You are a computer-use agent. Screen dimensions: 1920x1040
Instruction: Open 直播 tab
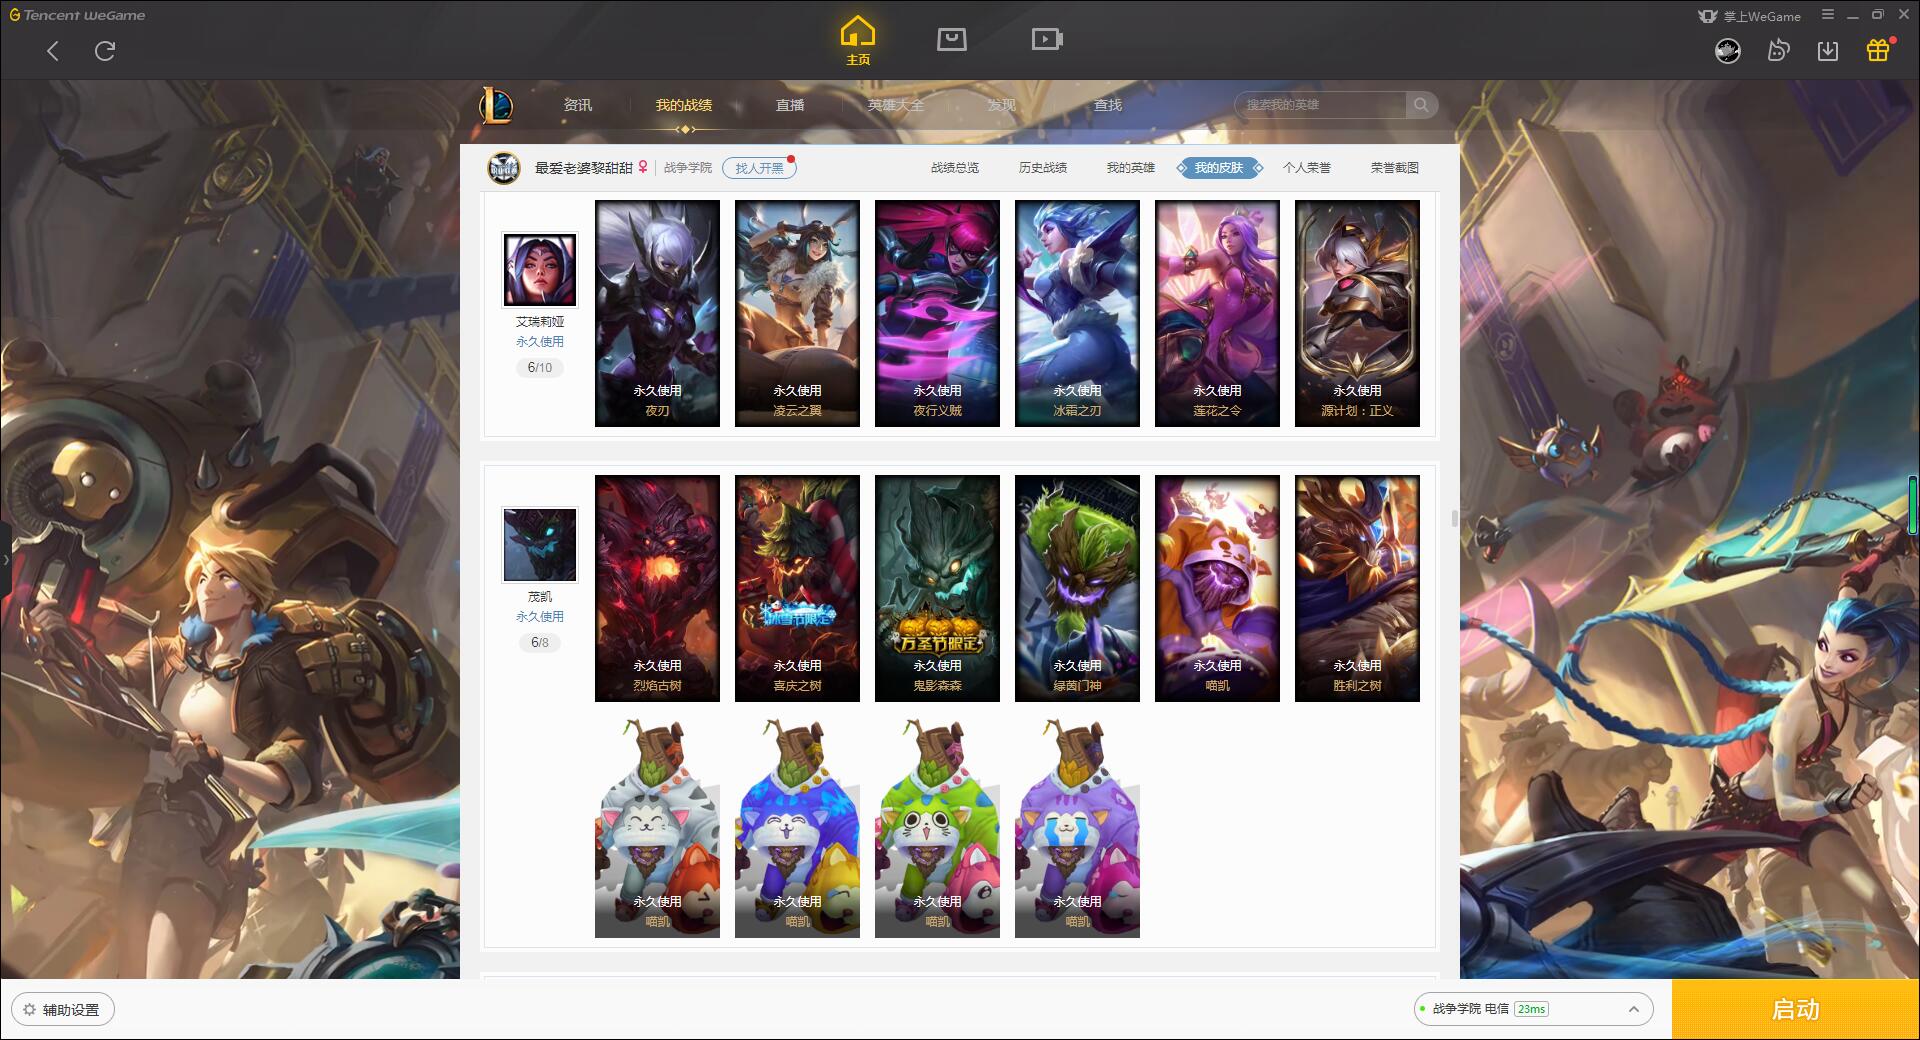point(790,105)
